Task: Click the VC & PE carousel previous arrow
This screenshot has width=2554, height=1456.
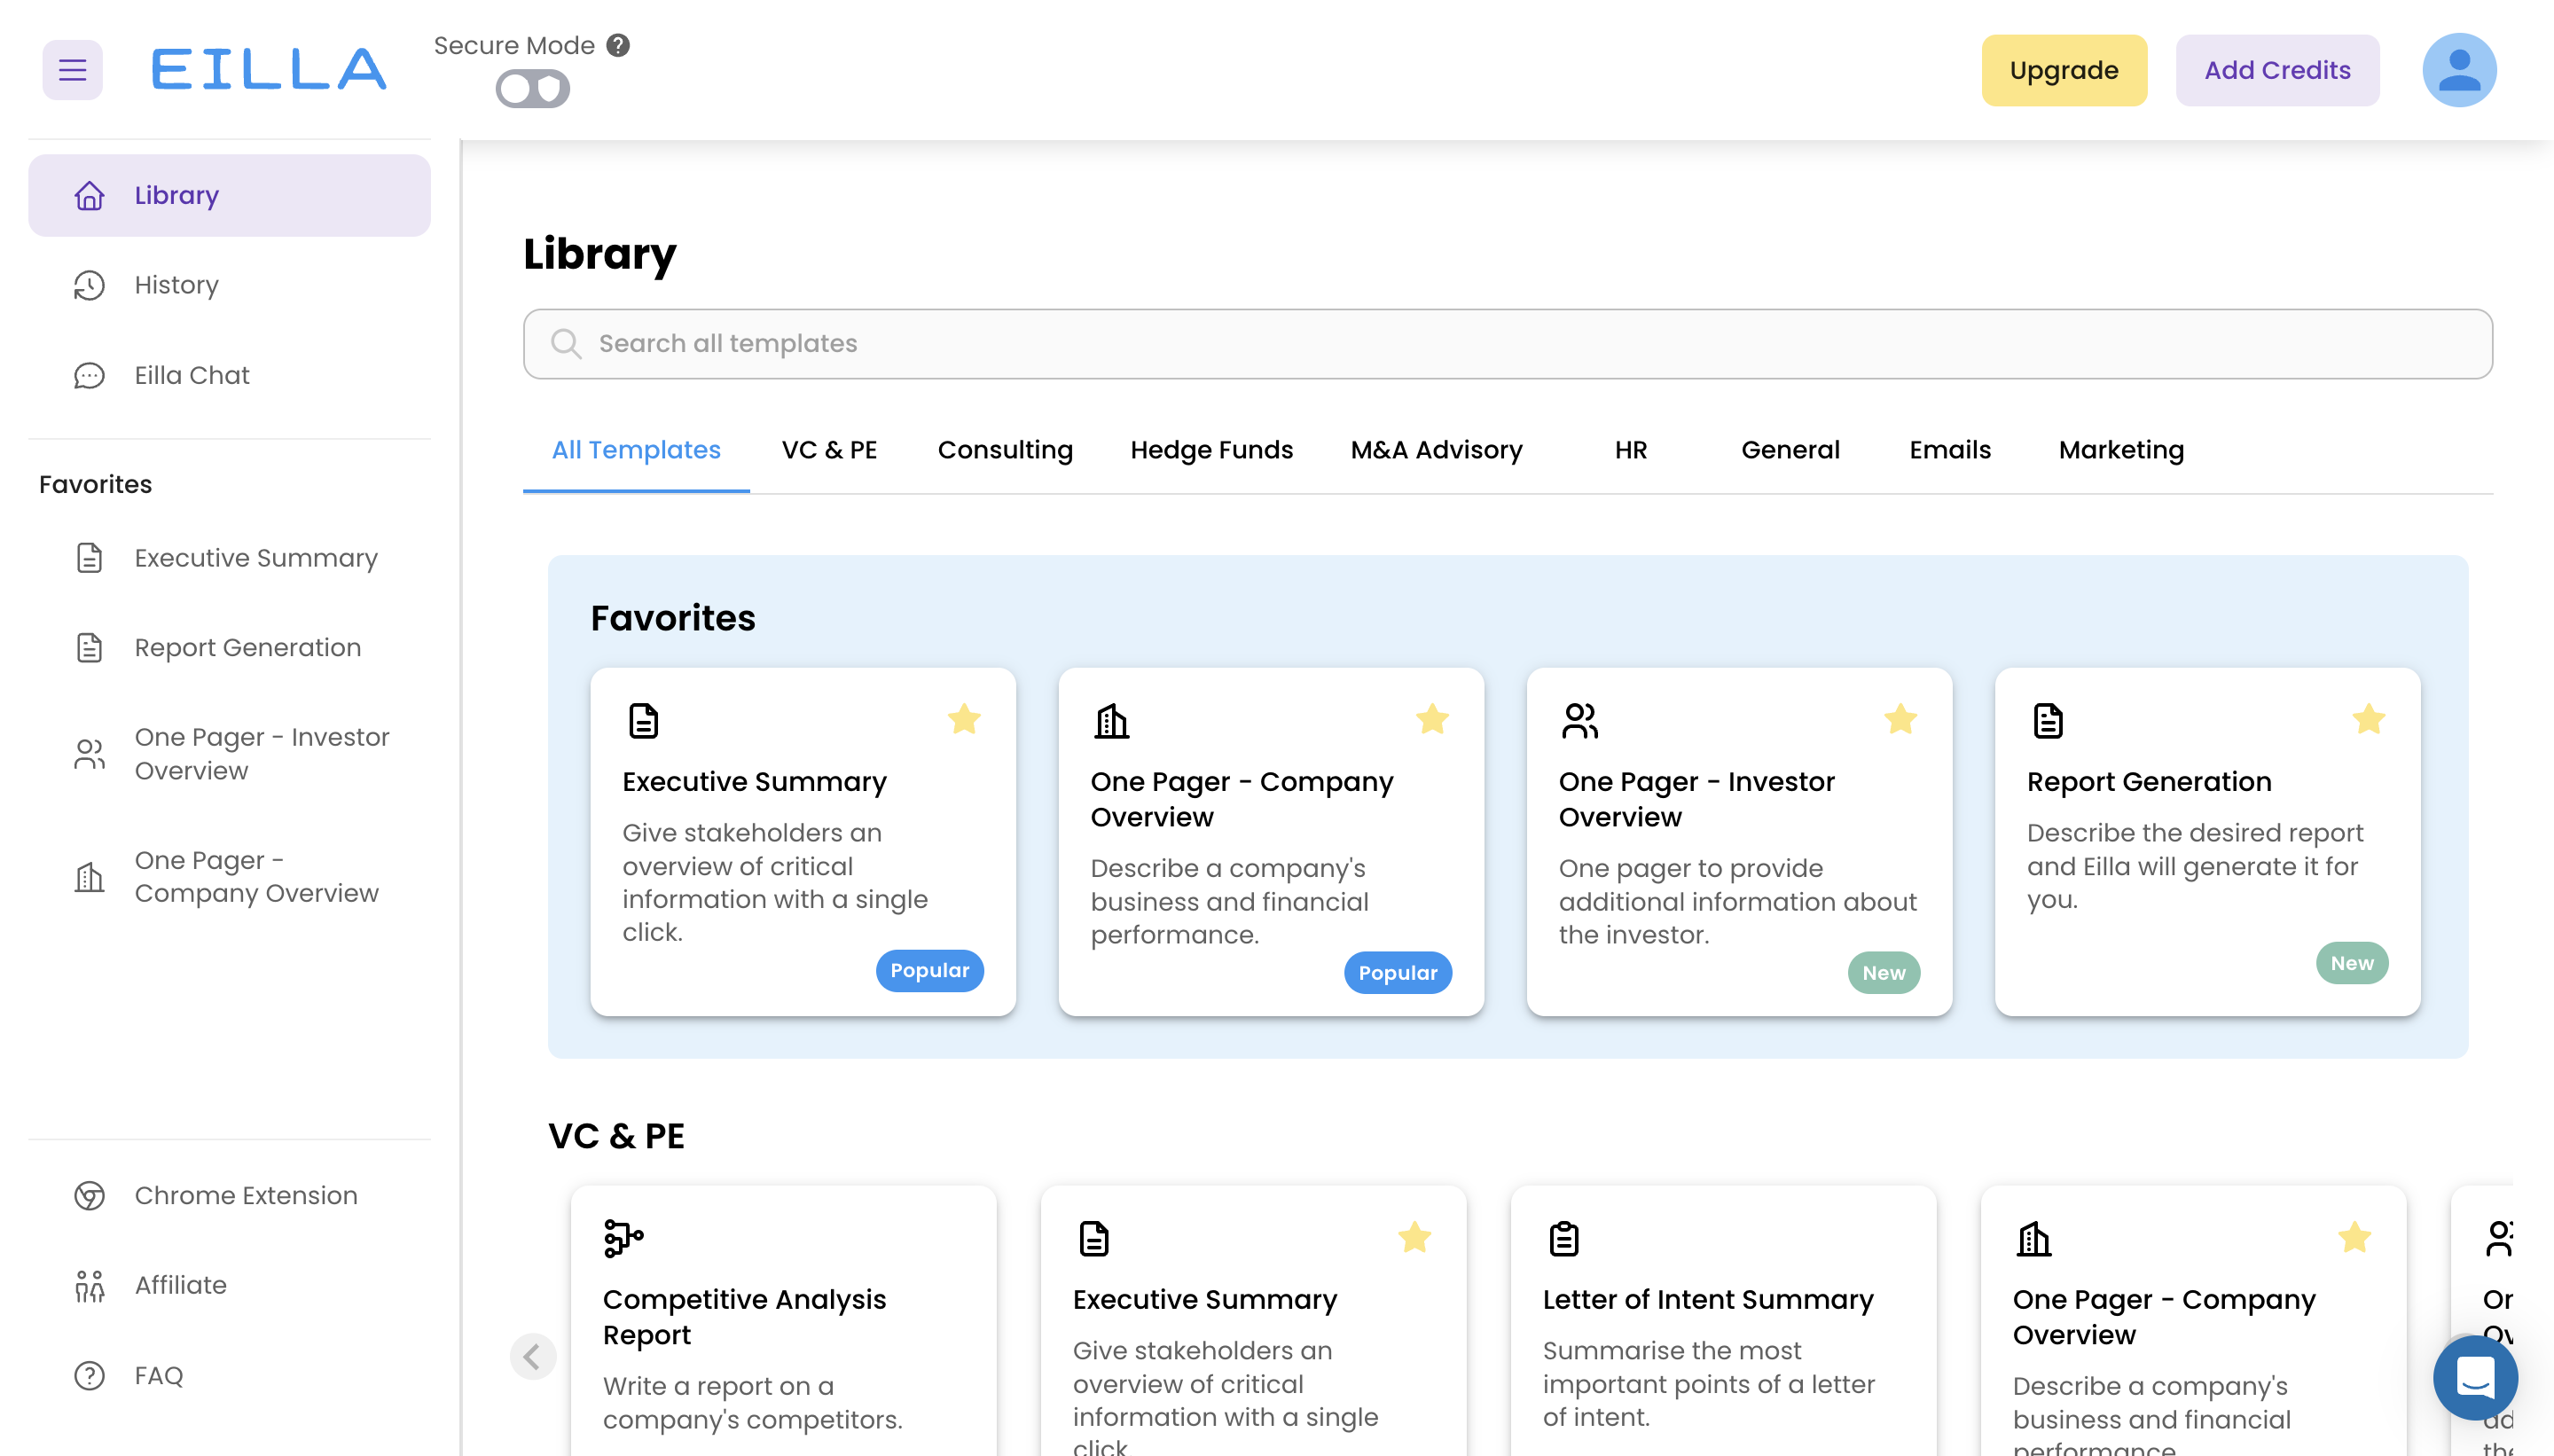Action: [532, 1357]
